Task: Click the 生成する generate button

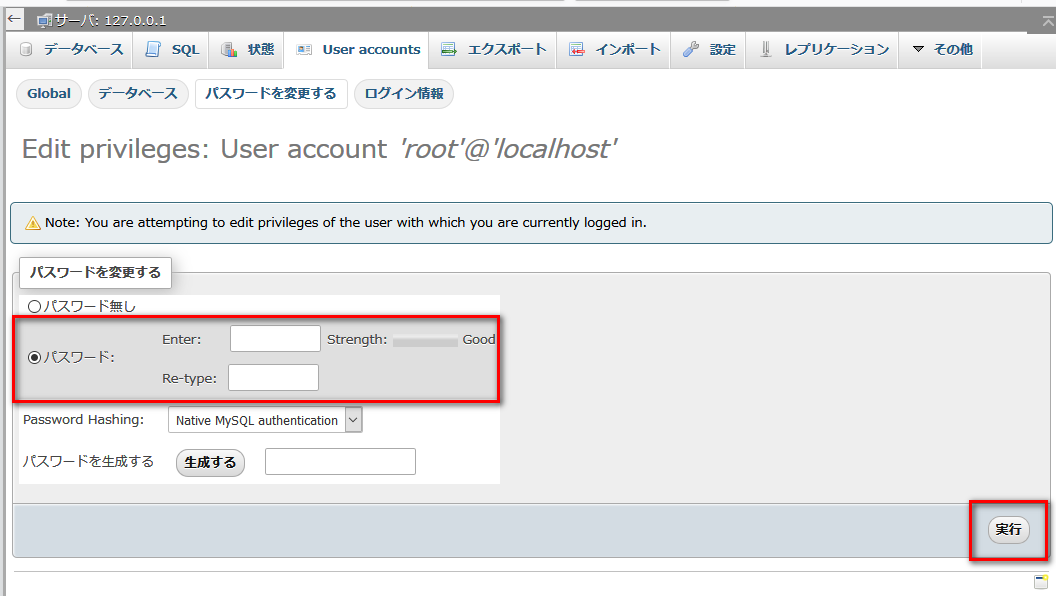Action: 210,462
